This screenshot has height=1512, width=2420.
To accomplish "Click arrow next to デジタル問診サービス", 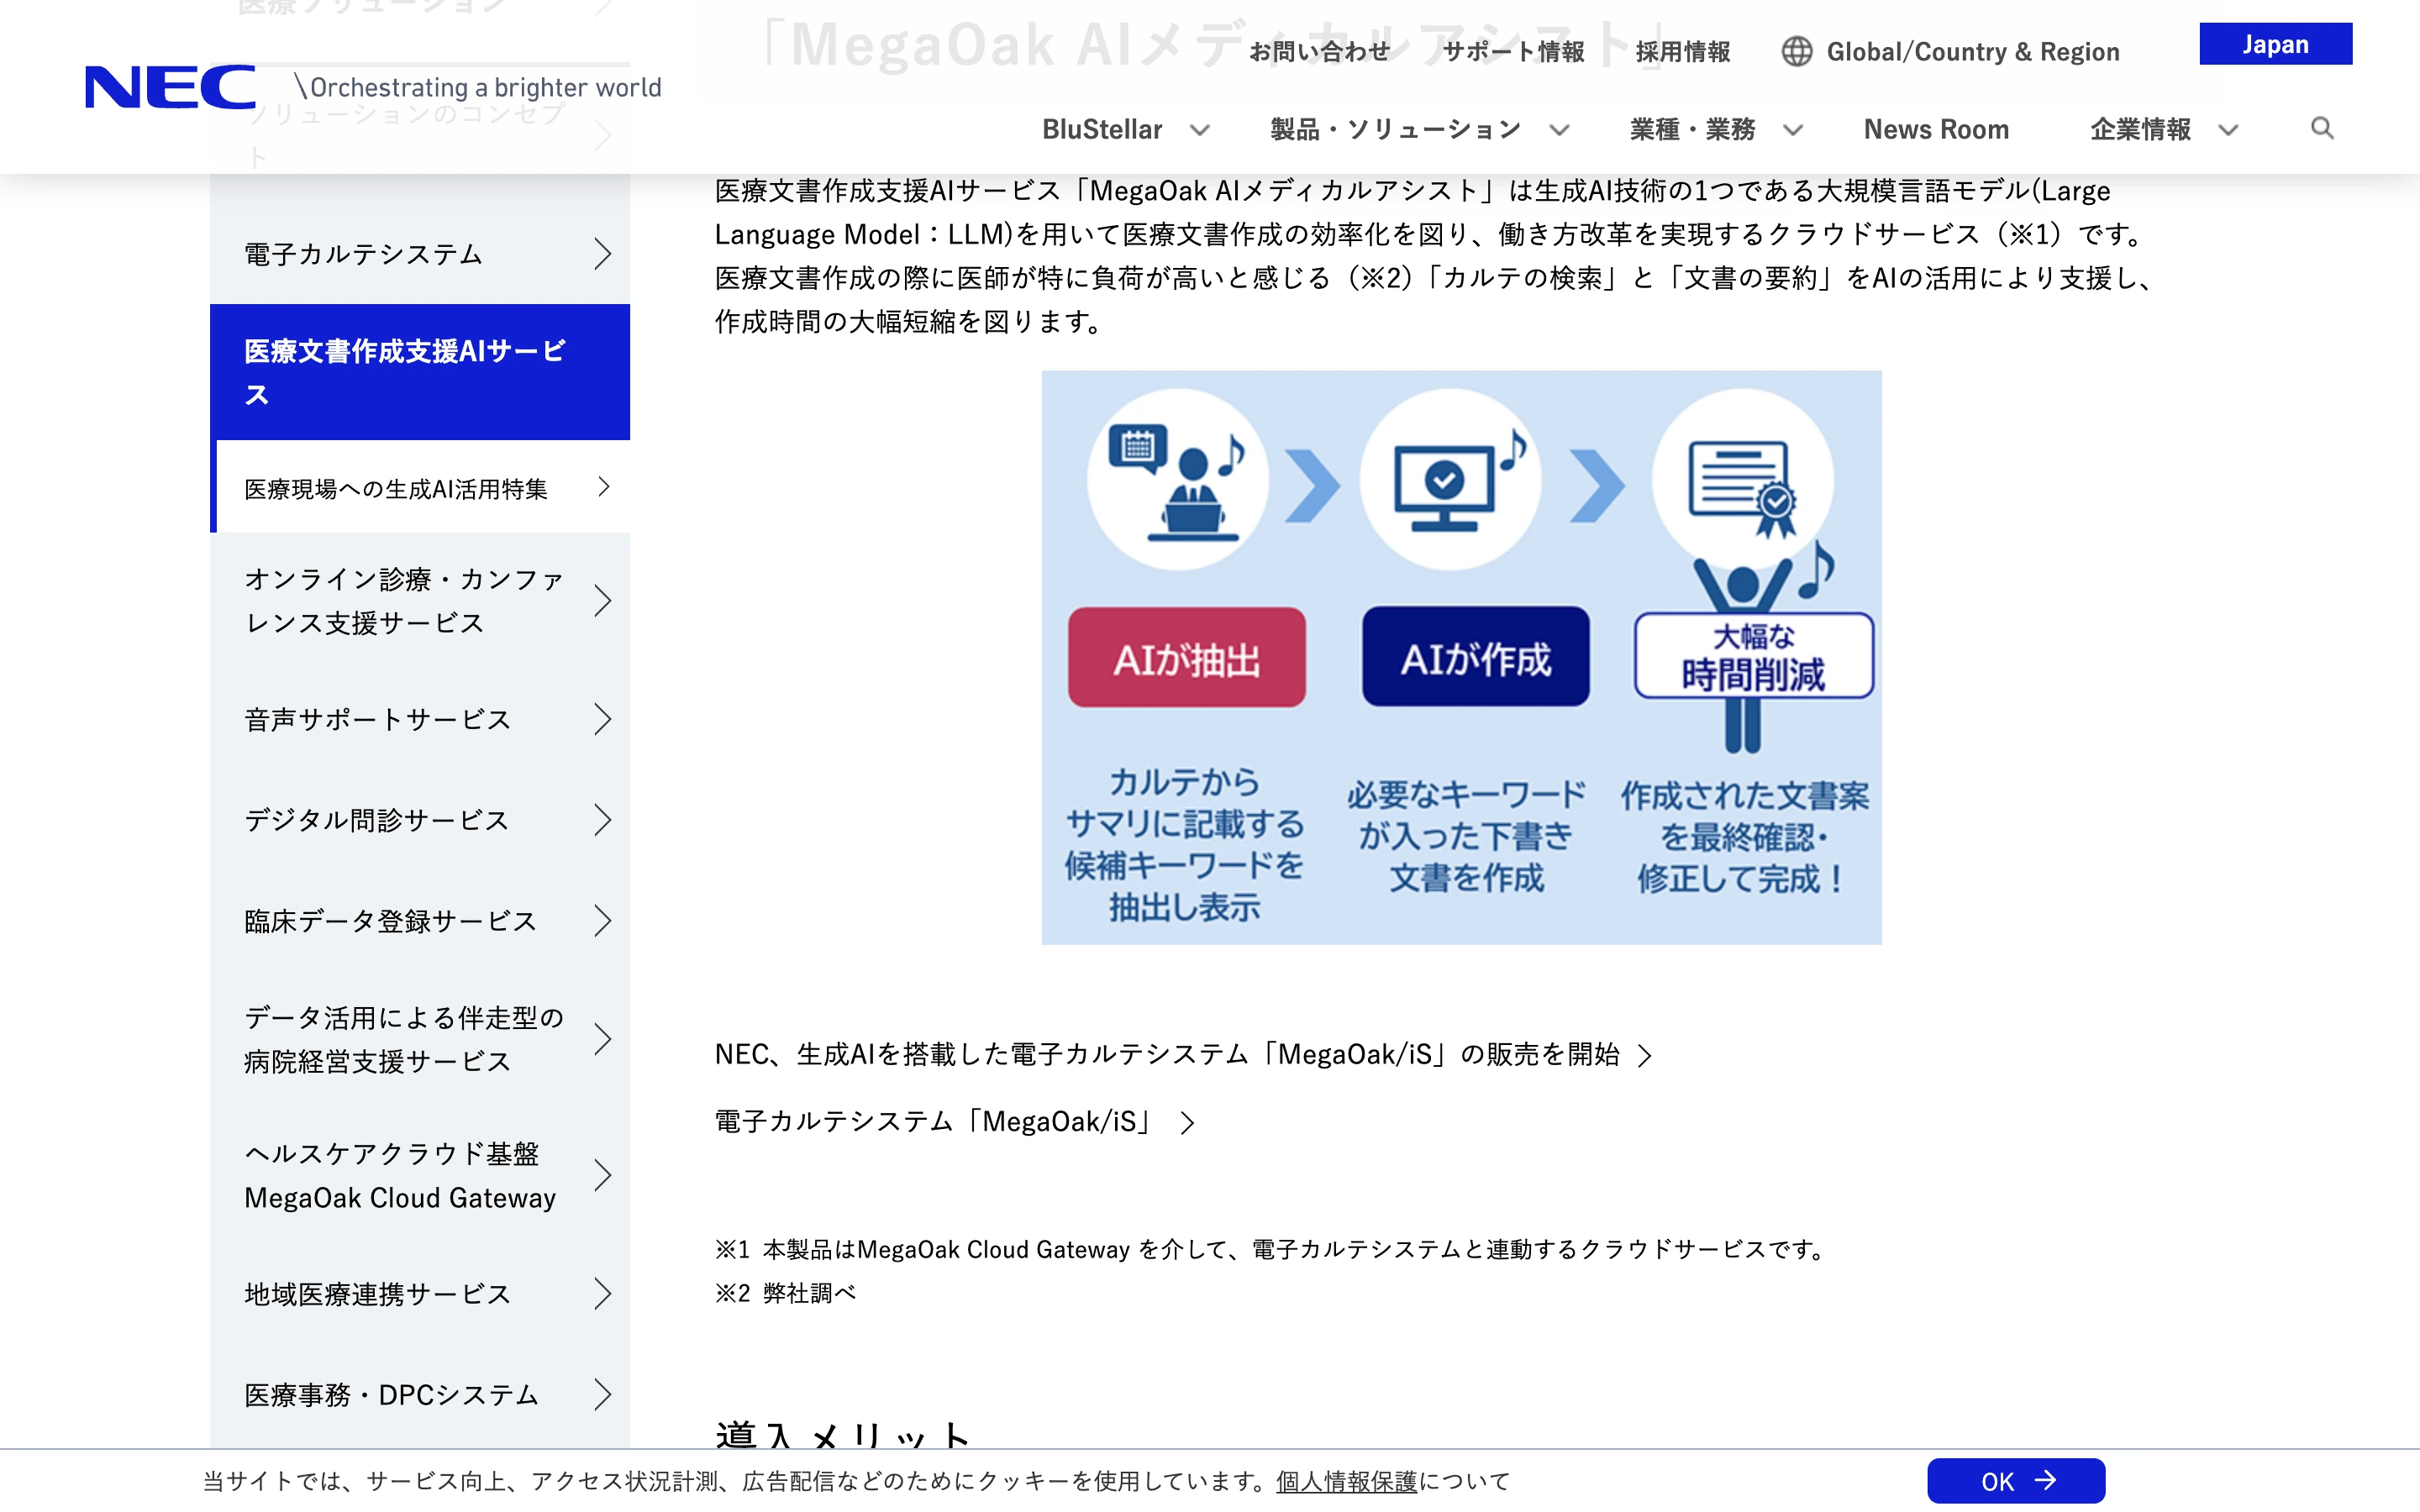I will pos(602,820).
